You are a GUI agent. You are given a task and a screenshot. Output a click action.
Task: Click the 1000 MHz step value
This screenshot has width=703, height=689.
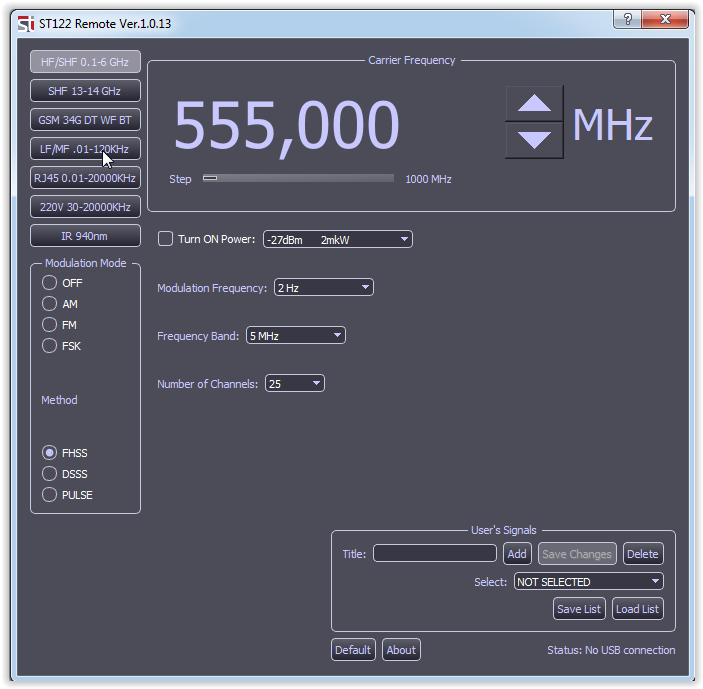(428, 179)
